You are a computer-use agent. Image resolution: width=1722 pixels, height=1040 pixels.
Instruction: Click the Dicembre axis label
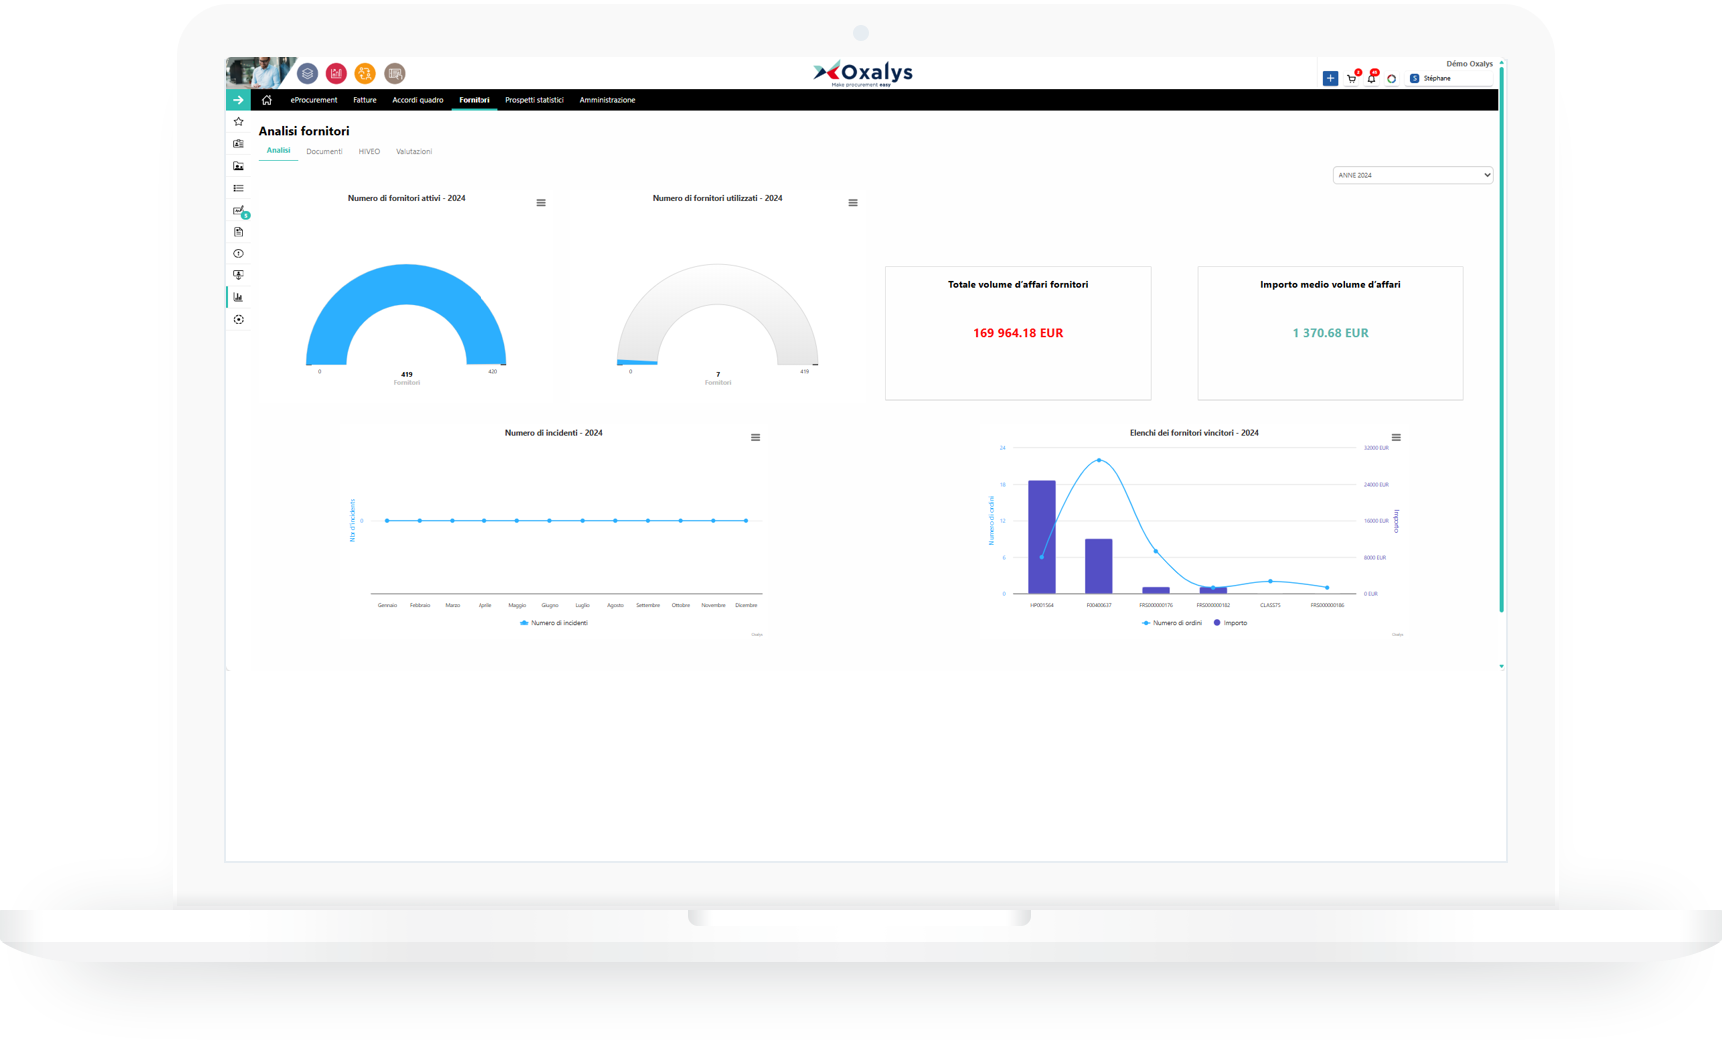pyautogui.click(x=746, y=605)
